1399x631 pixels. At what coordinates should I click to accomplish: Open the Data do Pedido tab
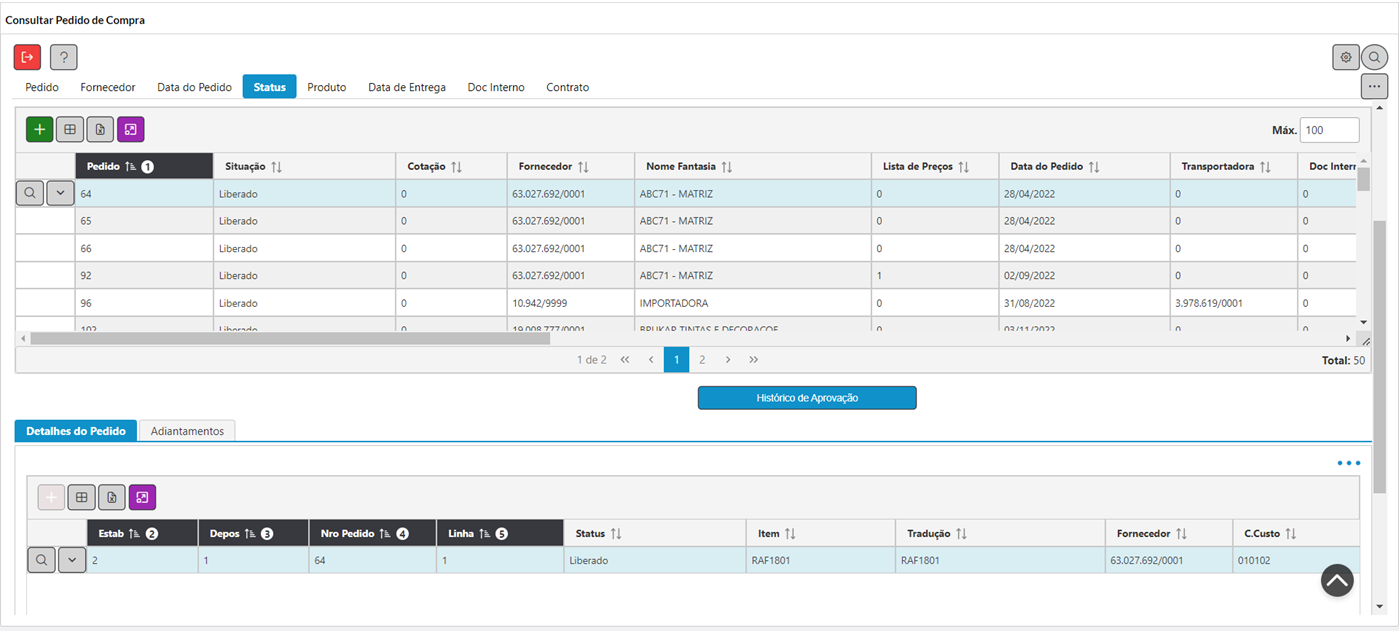click(194, 87)
